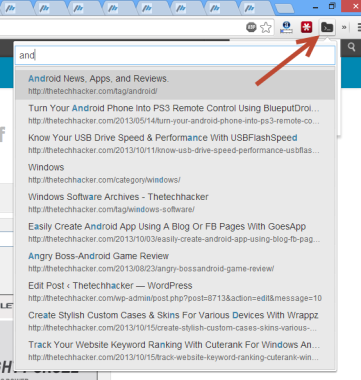Open 'Create Stylish Custom Cases & Skins' result
The image size is (361, 380).
tap(175, 321)
